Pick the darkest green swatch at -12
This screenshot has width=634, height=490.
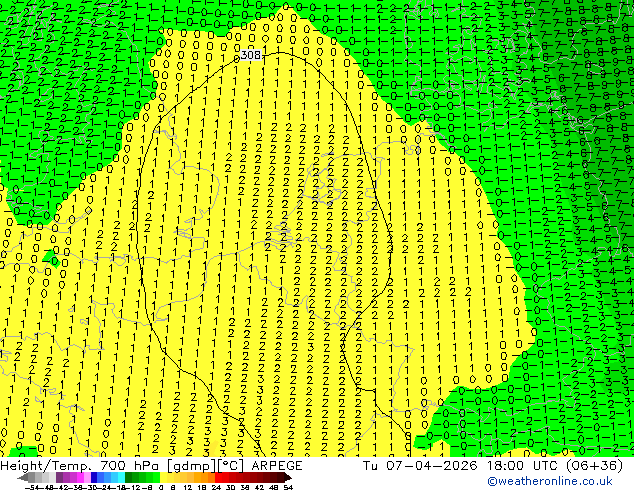click(x=129, y=477)
